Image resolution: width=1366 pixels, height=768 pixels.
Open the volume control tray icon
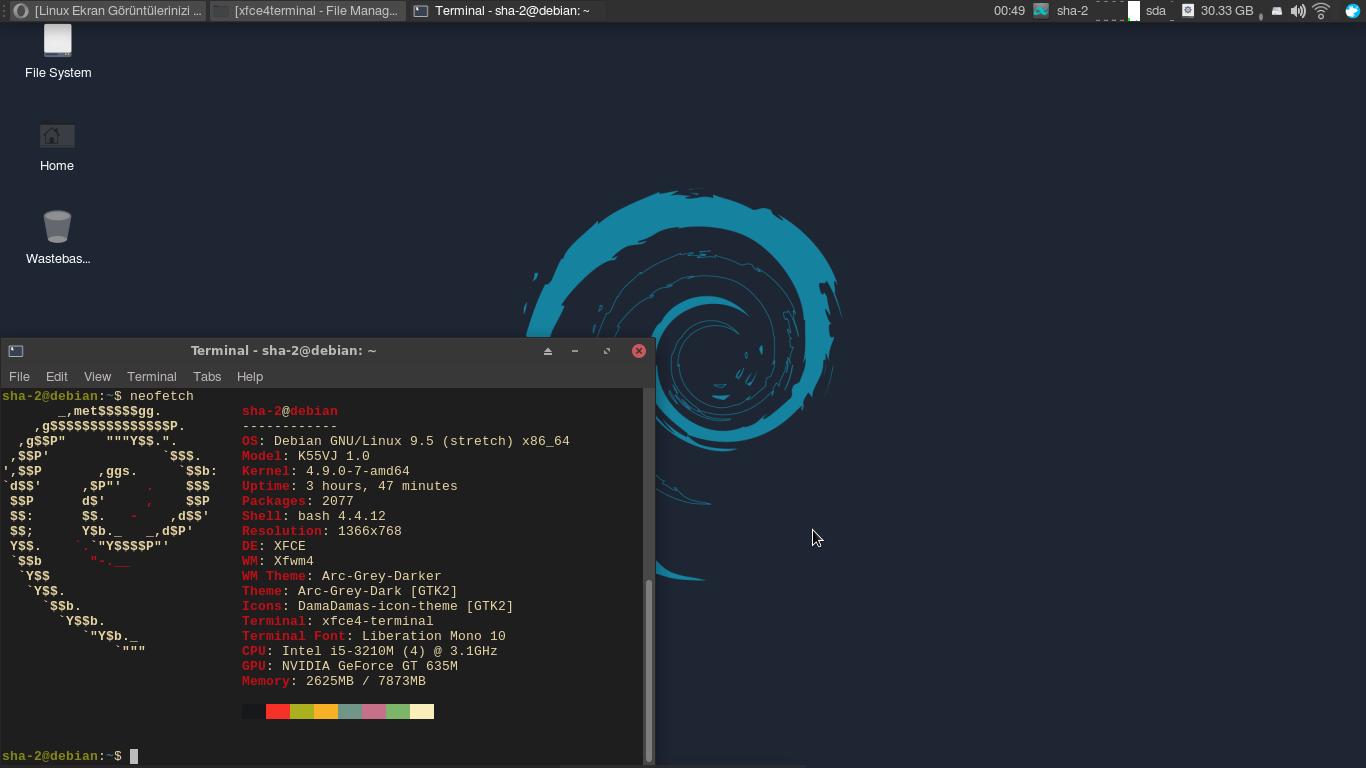click(1298, 11)
